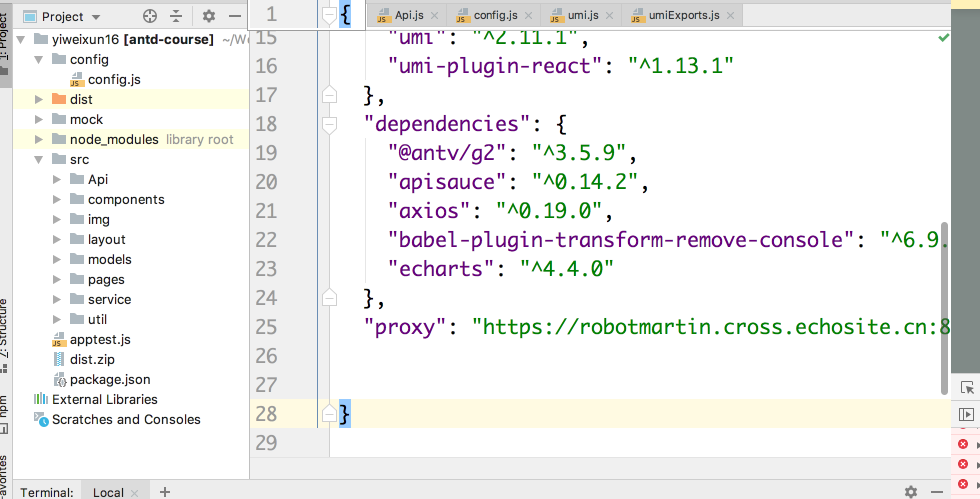Collapse the src folder
The height and width of the screenshot is (499, 980).
pyautogui.click(x=39, y=159)
